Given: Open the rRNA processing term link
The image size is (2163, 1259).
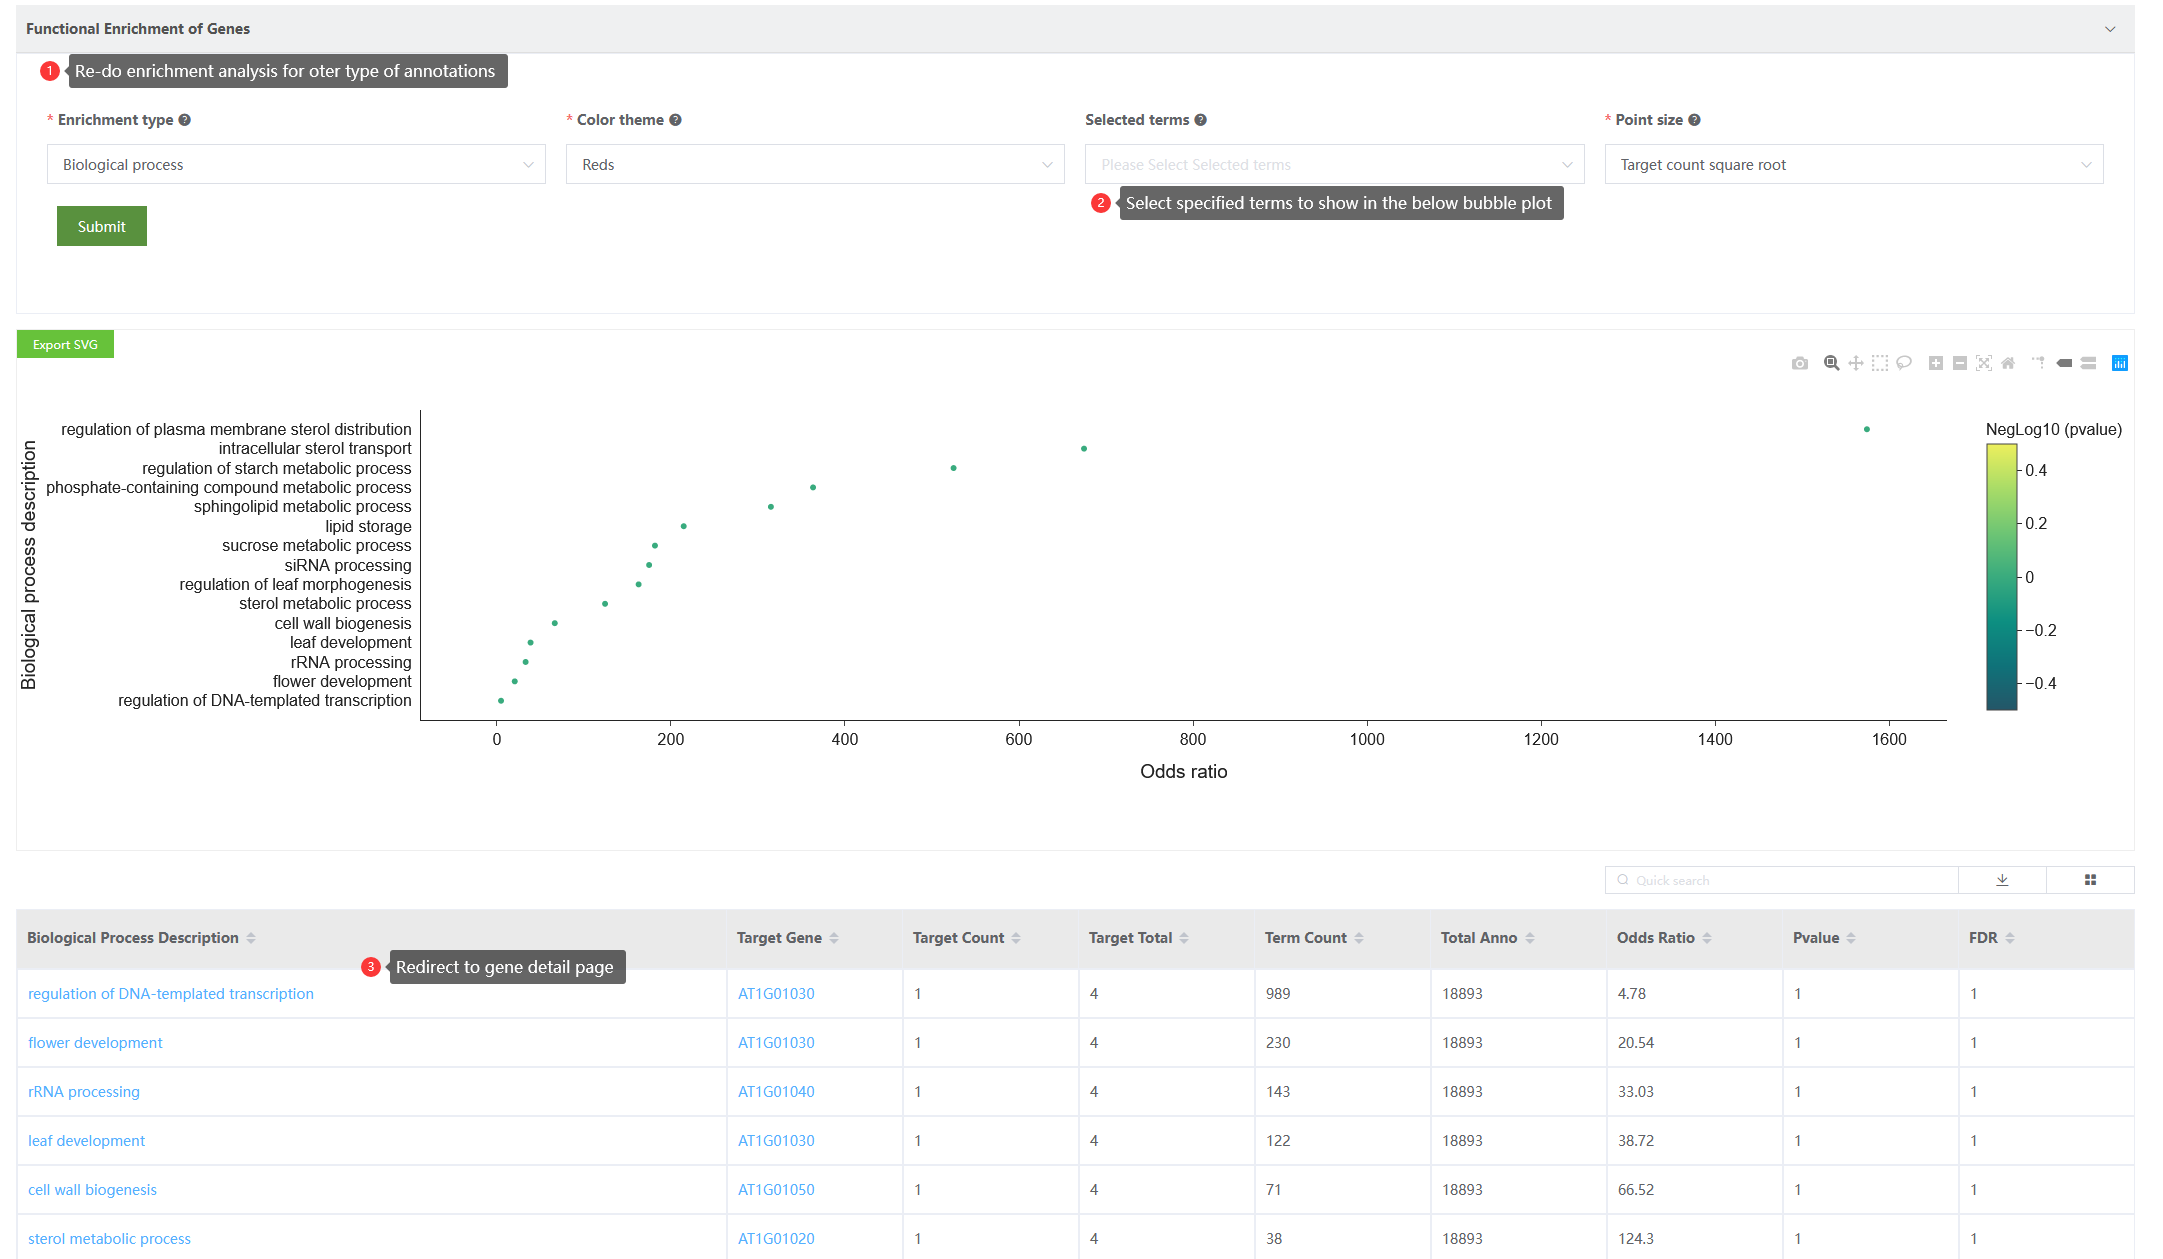Looking at the screenshot, I should click(x=84, y=1092).
